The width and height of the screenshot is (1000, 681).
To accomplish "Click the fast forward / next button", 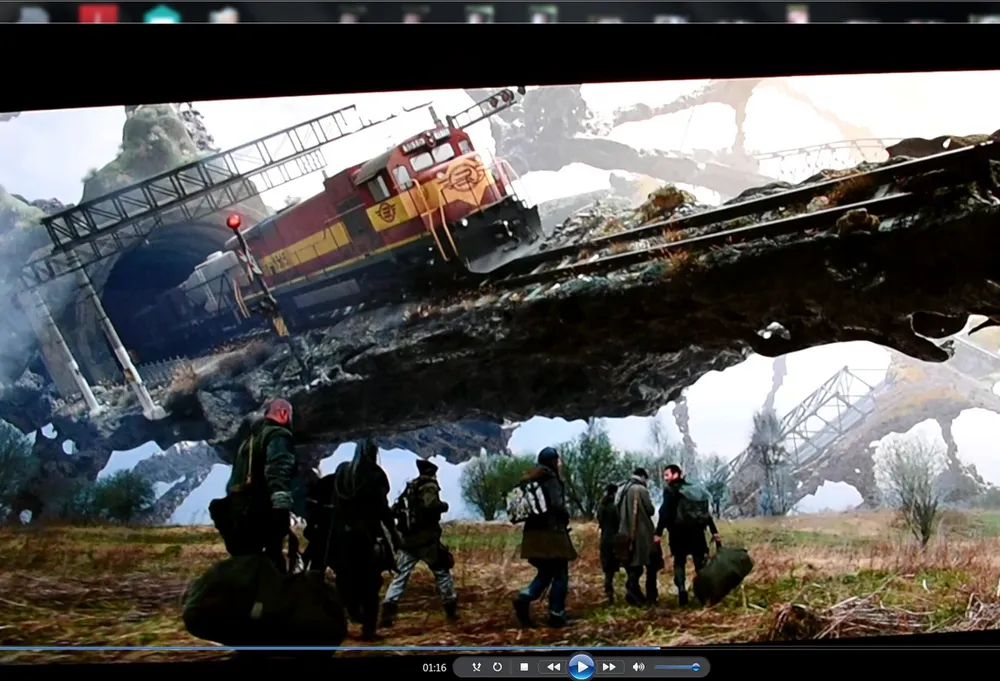I will point(609,667).
